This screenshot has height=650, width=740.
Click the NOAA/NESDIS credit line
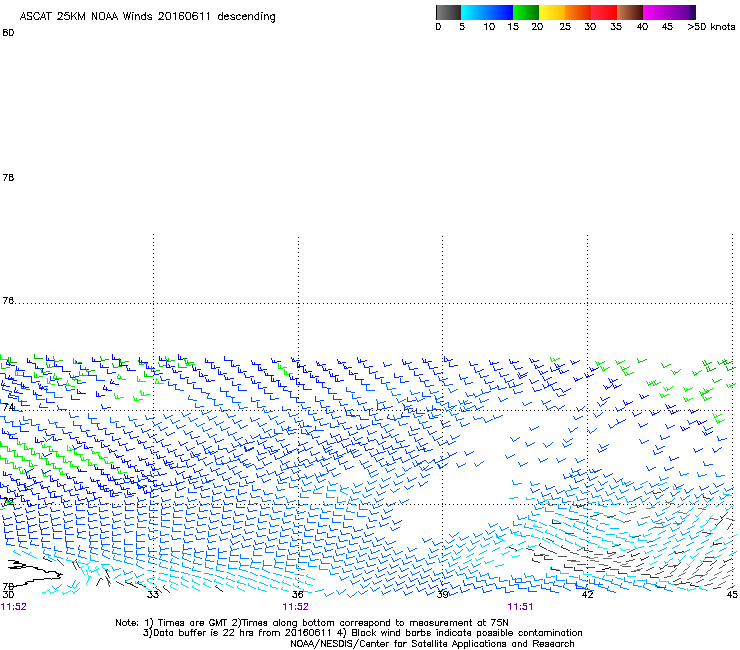[x=432, y=644]
